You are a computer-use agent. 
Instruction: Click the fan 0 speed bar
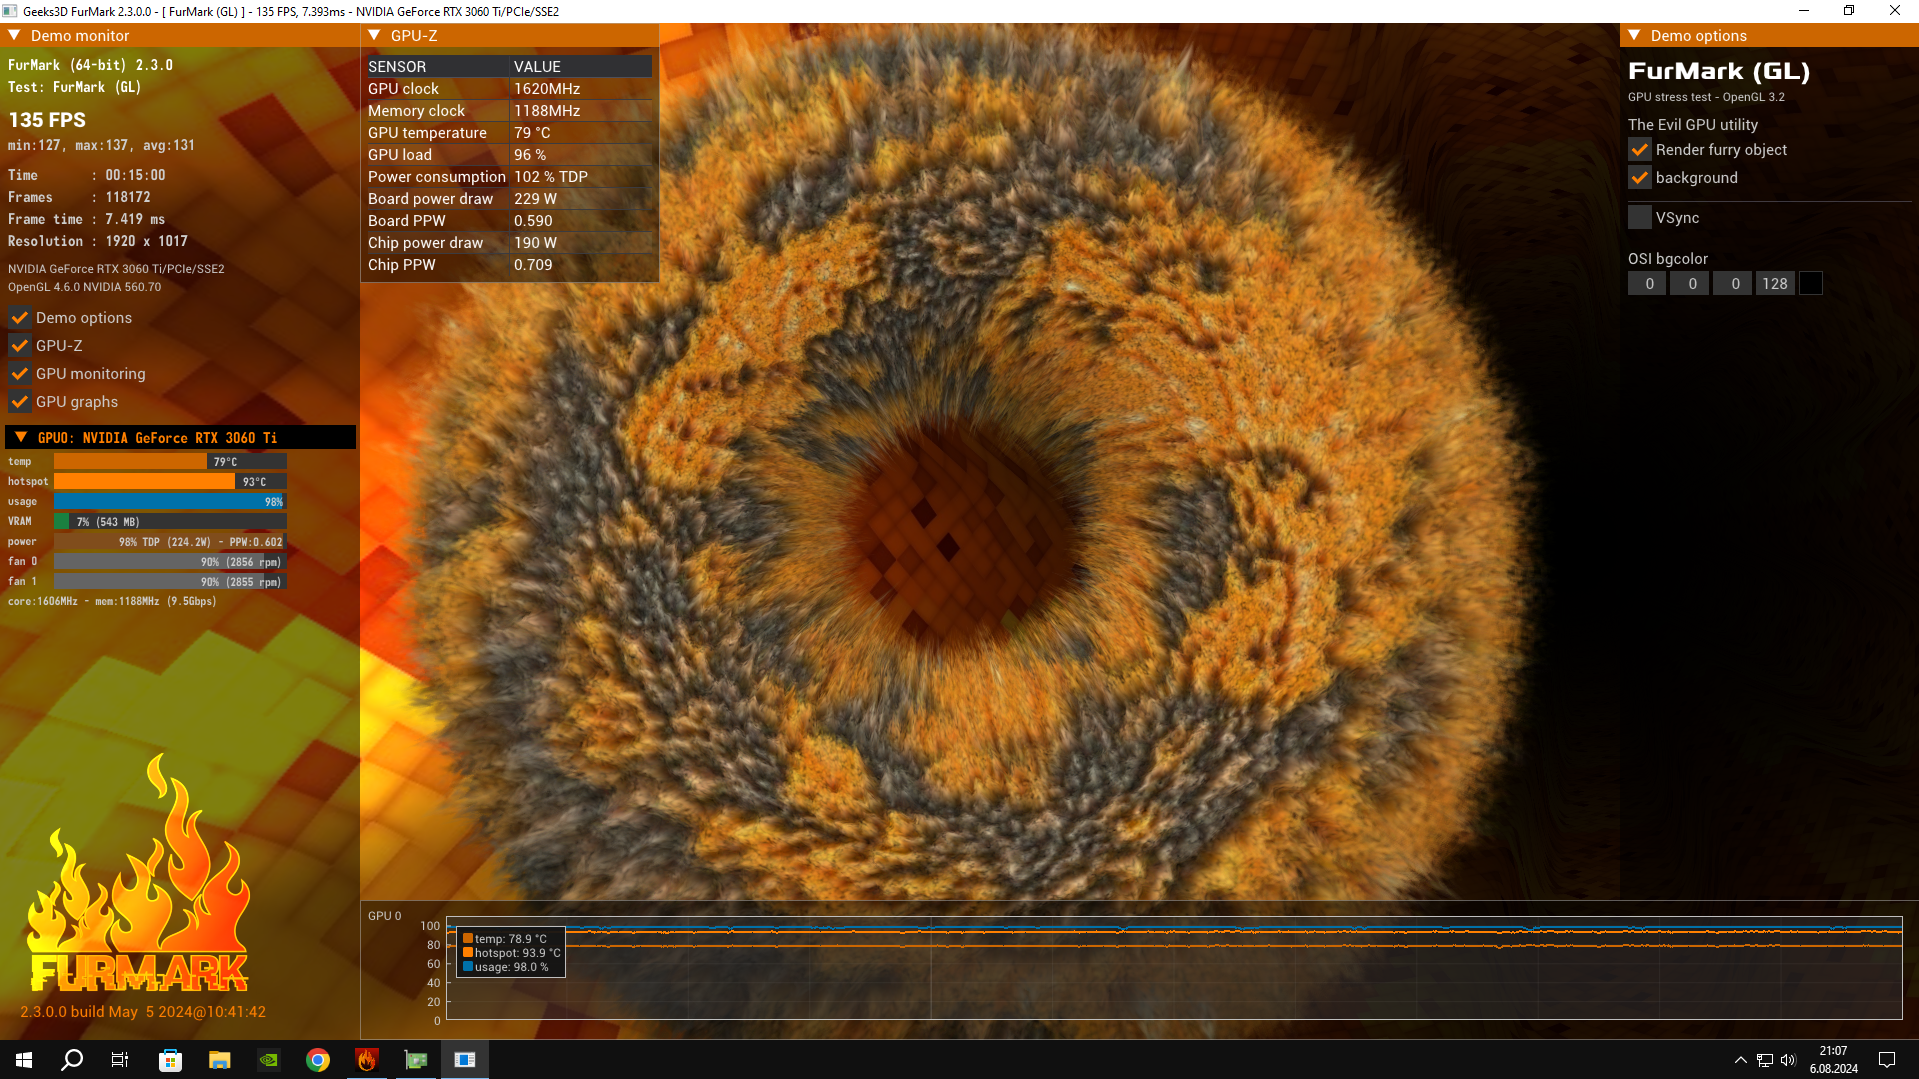click(170, 562)
